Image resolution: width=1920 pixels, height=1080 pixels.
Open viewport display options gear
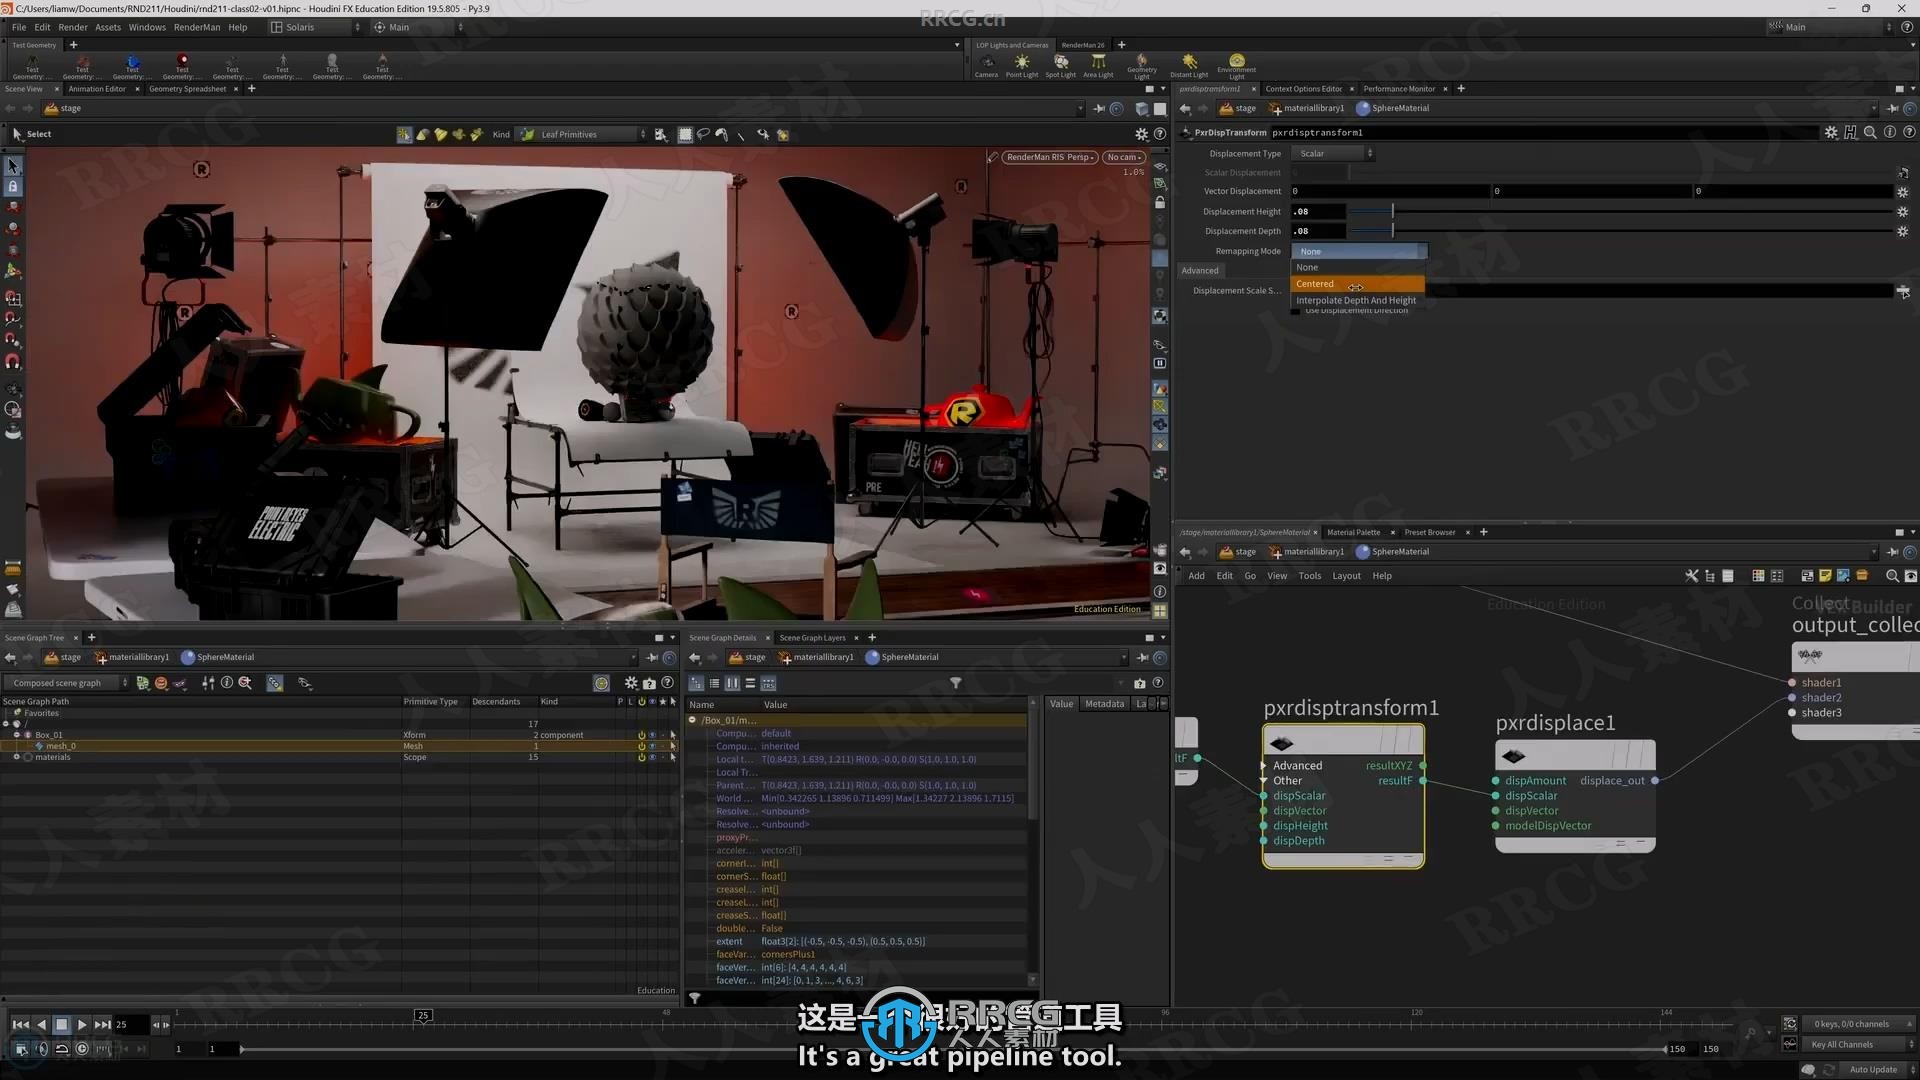click(x=1141, y=134)
